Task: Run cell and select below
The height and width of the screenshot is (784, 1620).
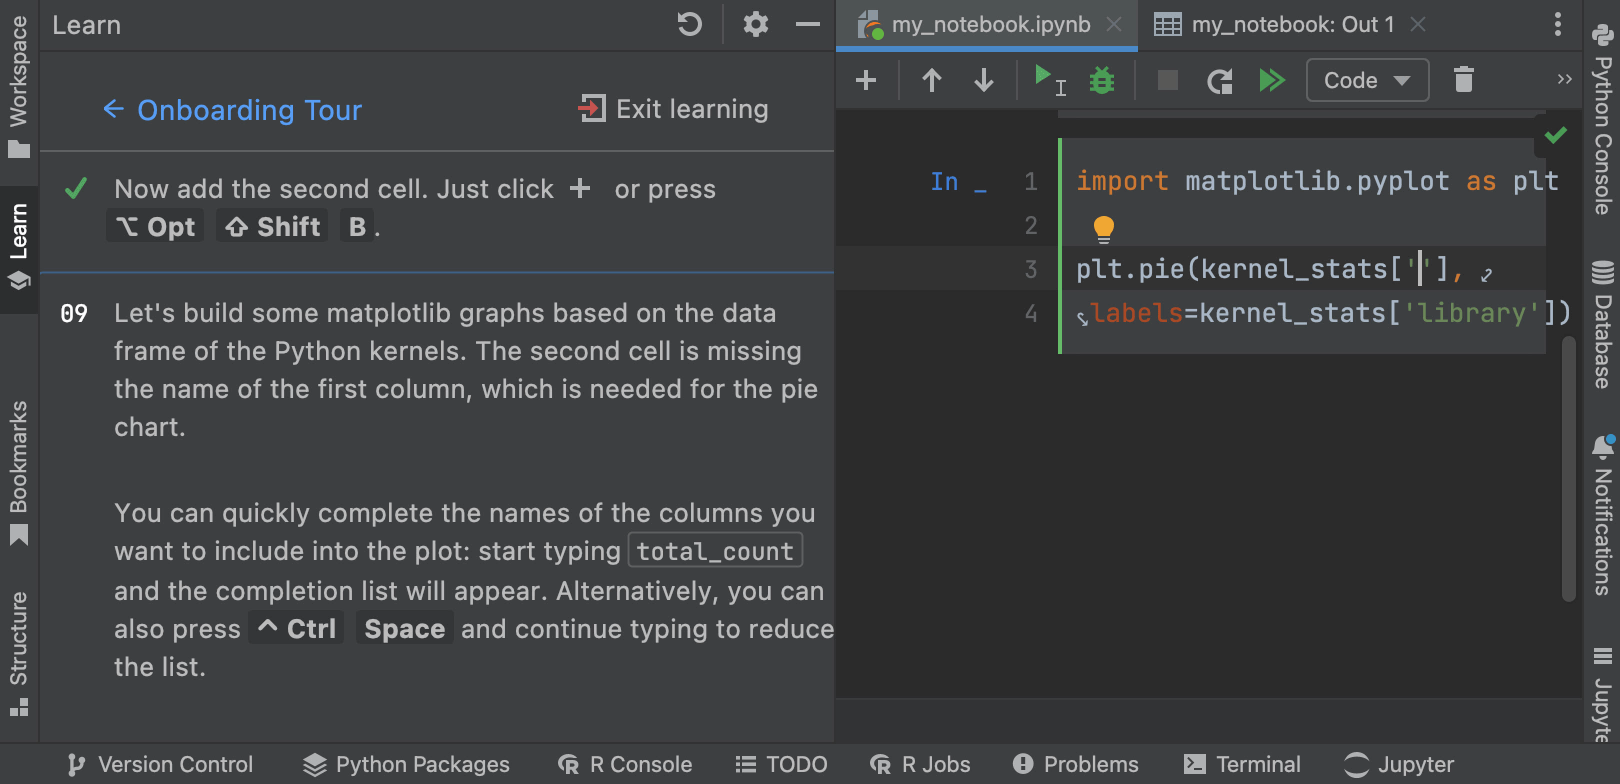Action: pyautogui.click(x=1049, y=80)
